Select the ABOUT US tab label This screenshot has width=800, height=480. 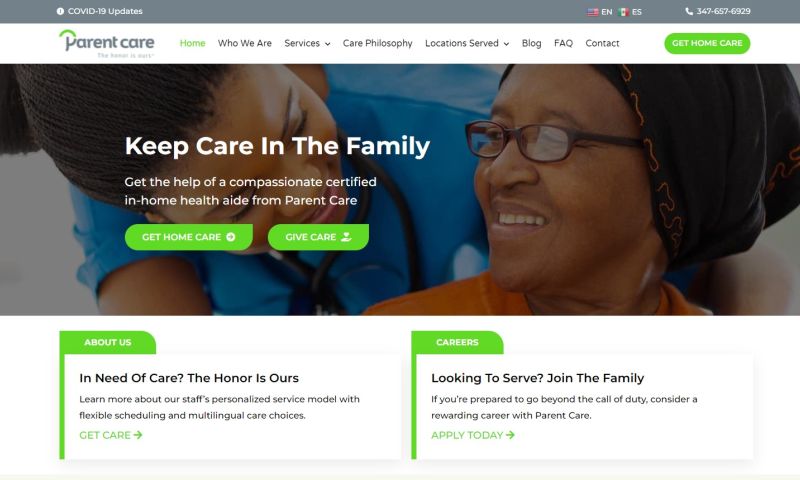108,342
